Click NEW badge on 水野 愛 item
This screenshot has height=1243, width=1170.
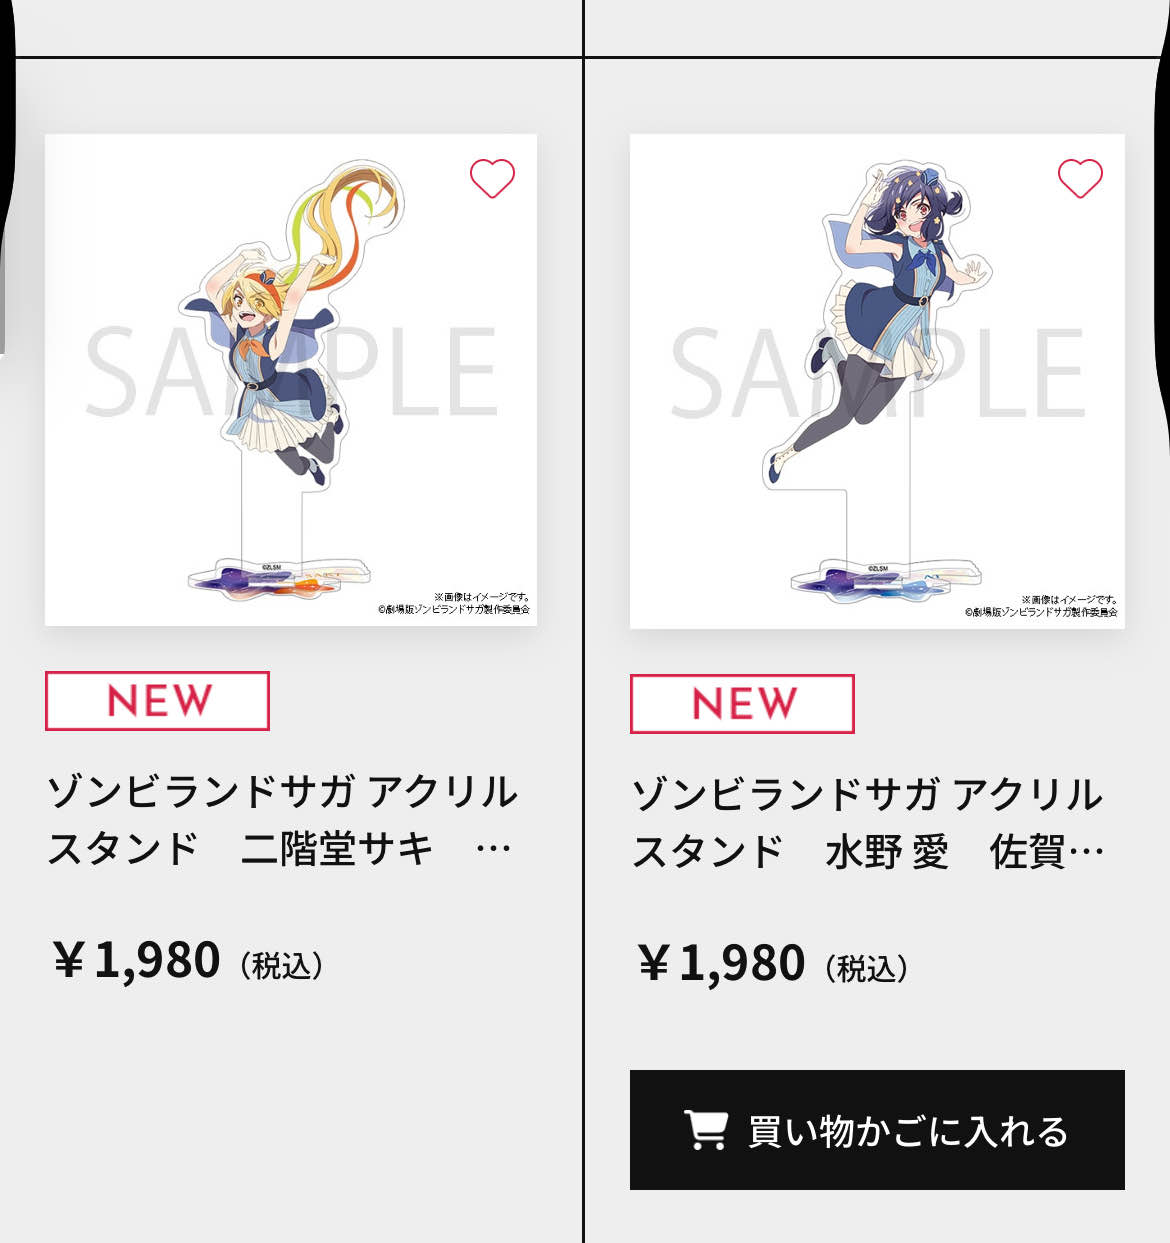coord(742,704)
